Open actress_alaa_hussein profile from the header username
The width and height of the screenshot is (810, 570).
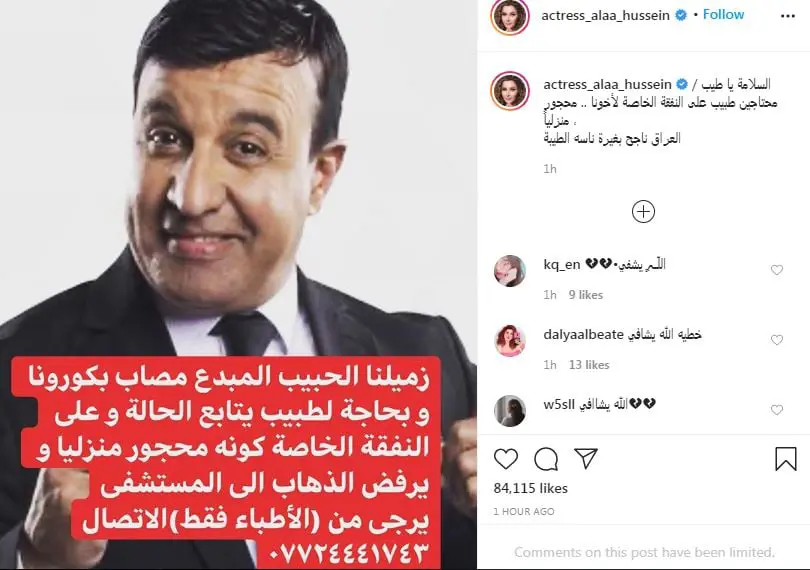tap(605, 16)
